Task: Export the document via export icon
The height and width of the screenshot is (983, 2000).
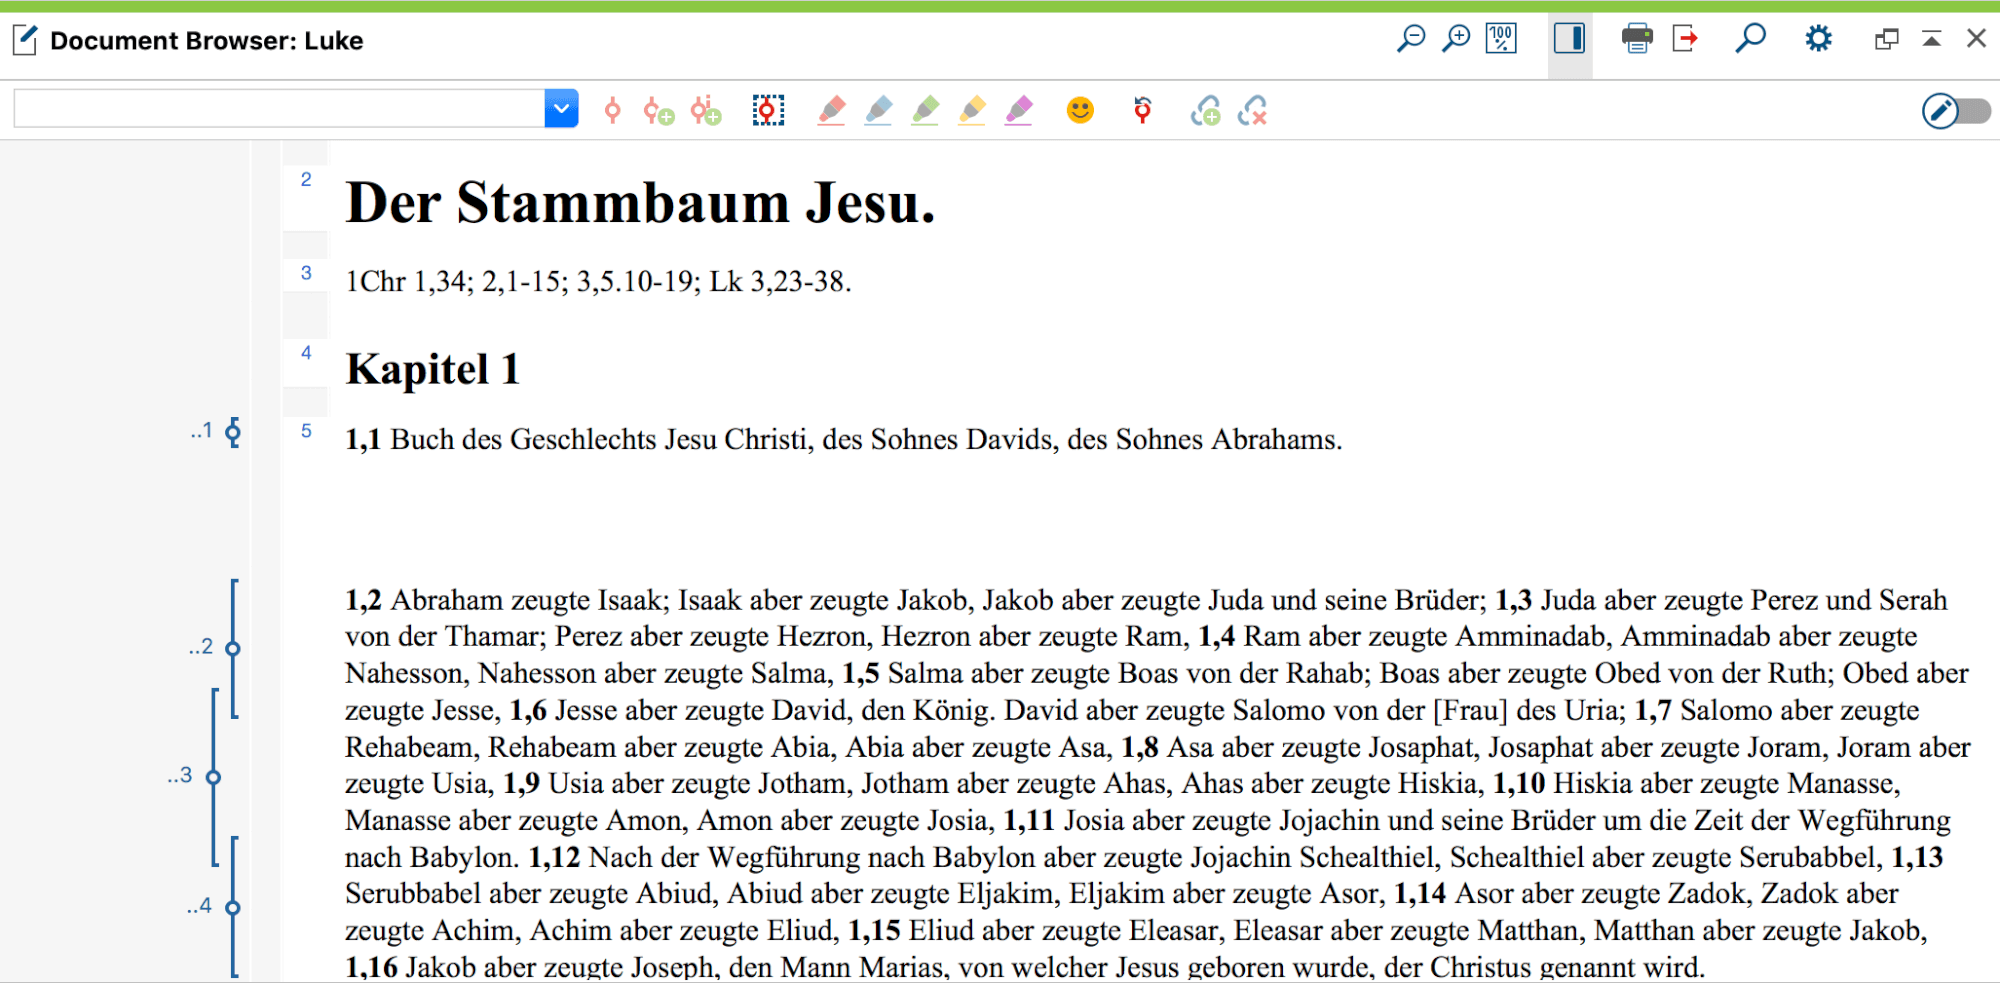Action: click(1686, 39)
